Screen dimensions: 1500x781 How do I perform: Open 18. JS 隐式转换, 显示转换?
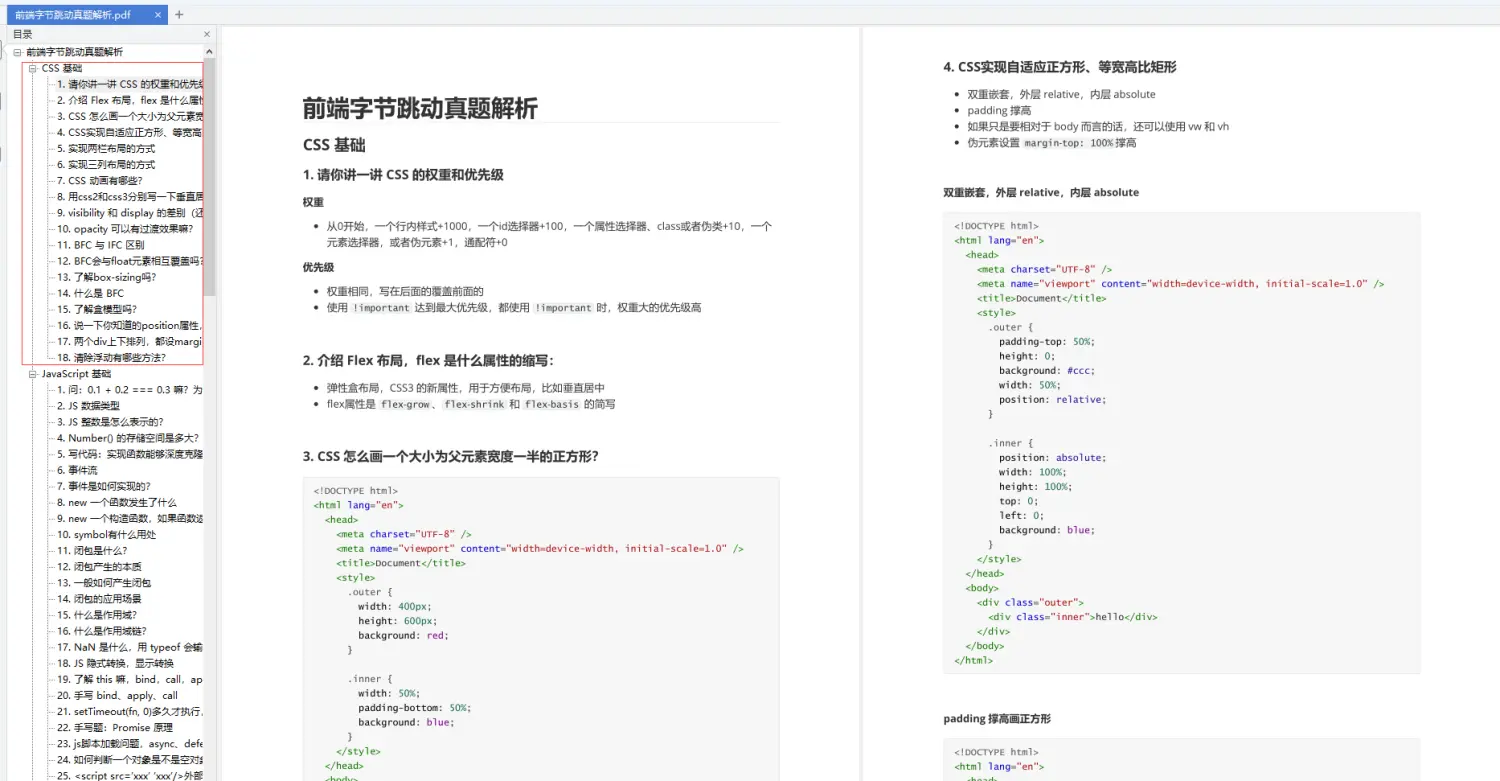(115, 663)
